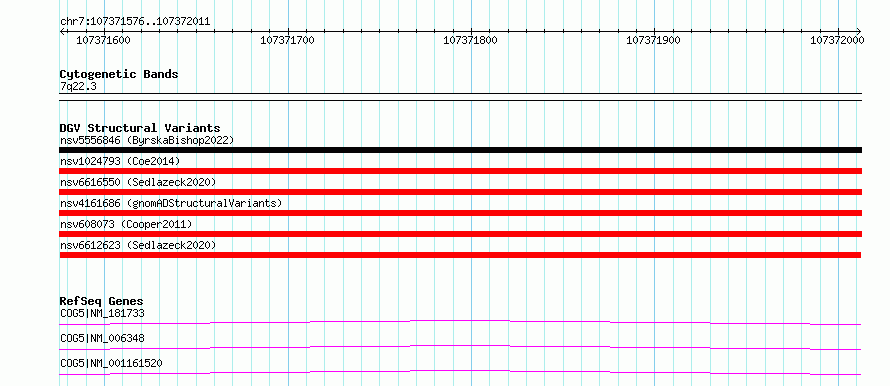Open variant nsv5556846 (ByrskaBishop2022) label
Screen dimensions: 890x386
[147, 140]
